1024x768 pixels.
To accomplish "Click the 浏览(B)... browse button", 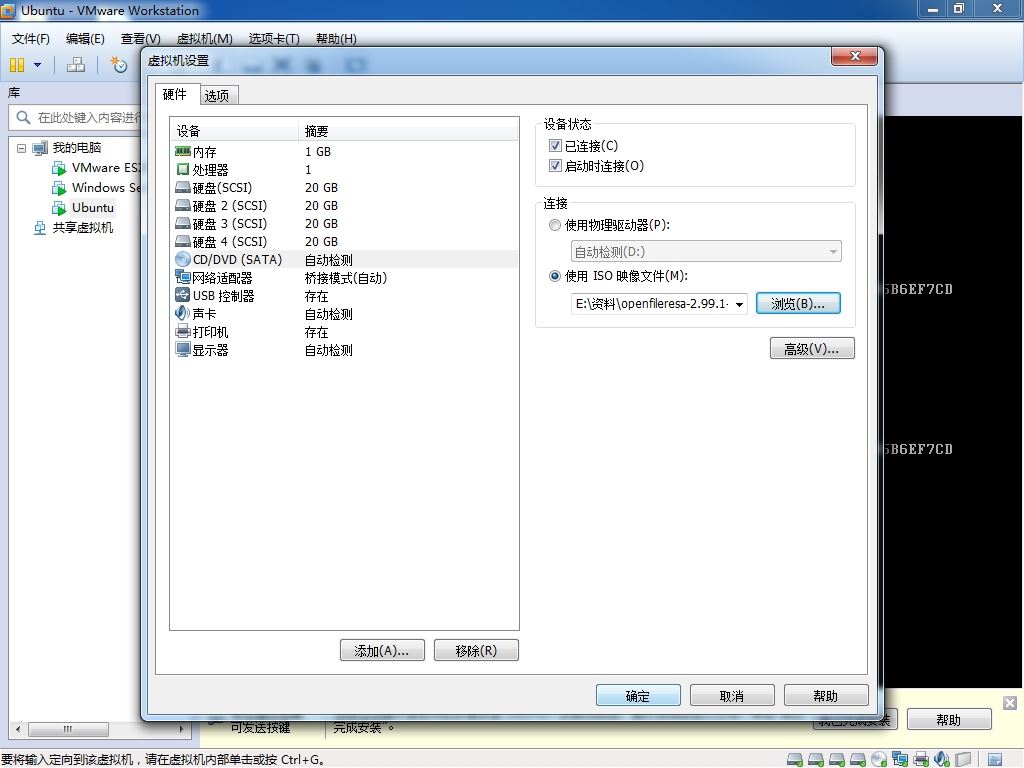I will point(798,304).
